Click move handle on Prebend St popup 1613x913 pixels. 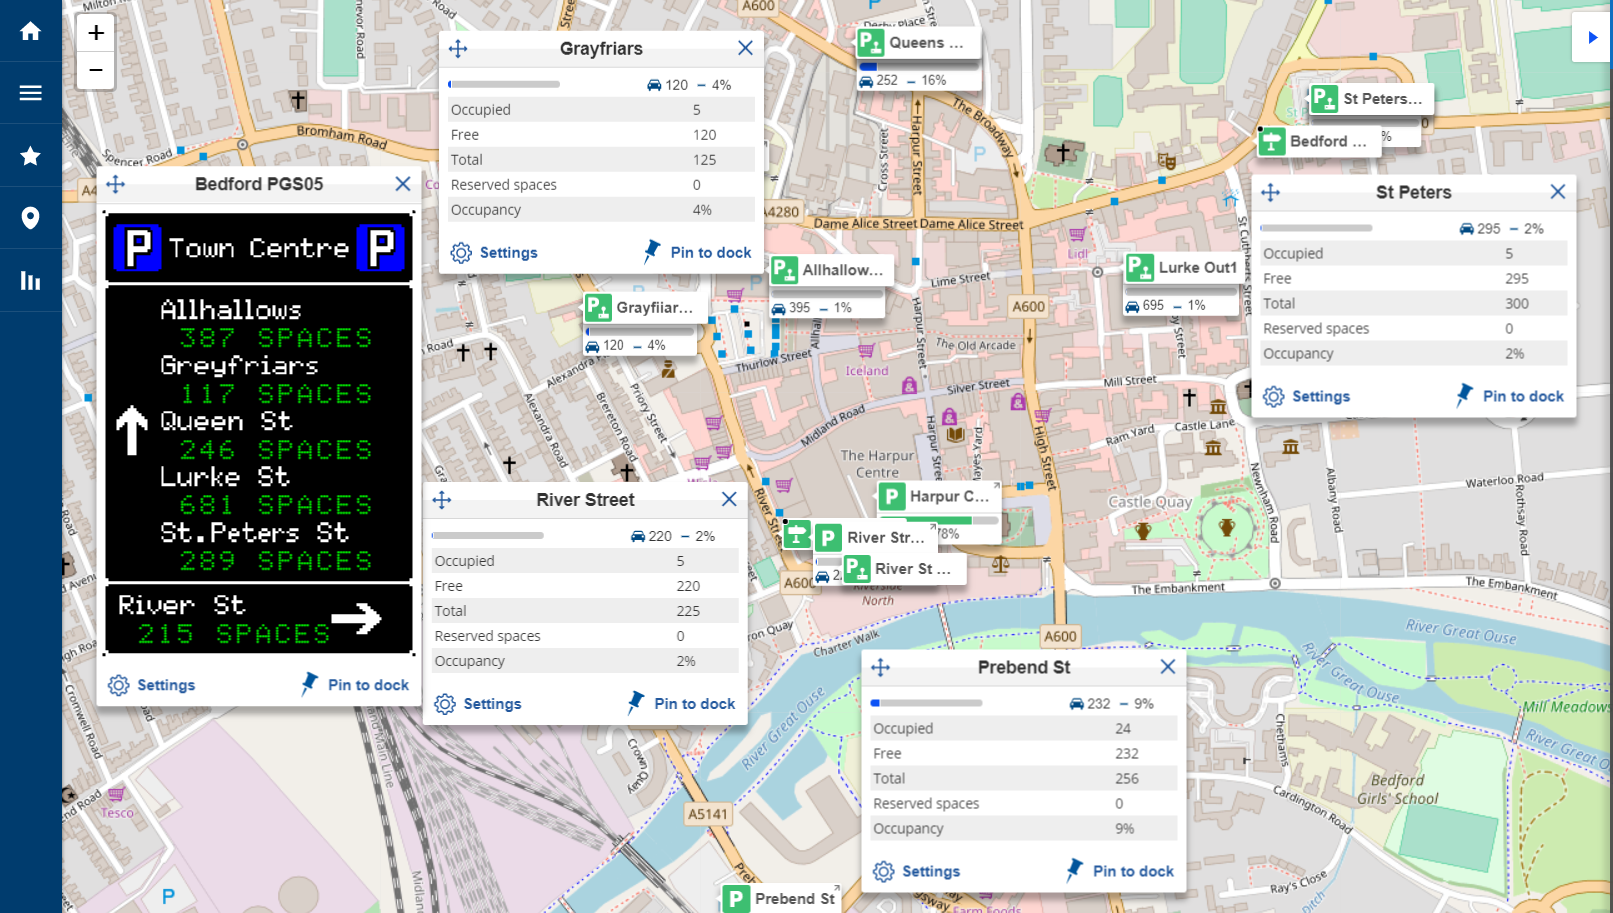coord(881,667)
